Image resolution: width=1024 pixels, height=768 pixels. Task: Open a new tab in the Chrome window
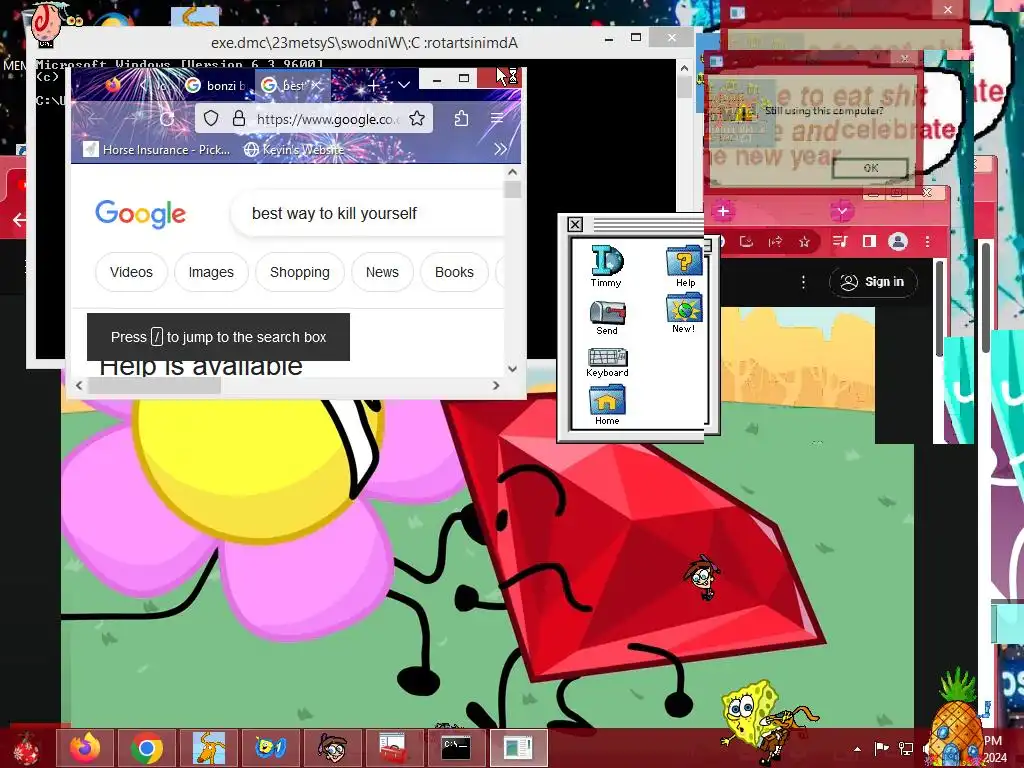click(x=723, y=211)
